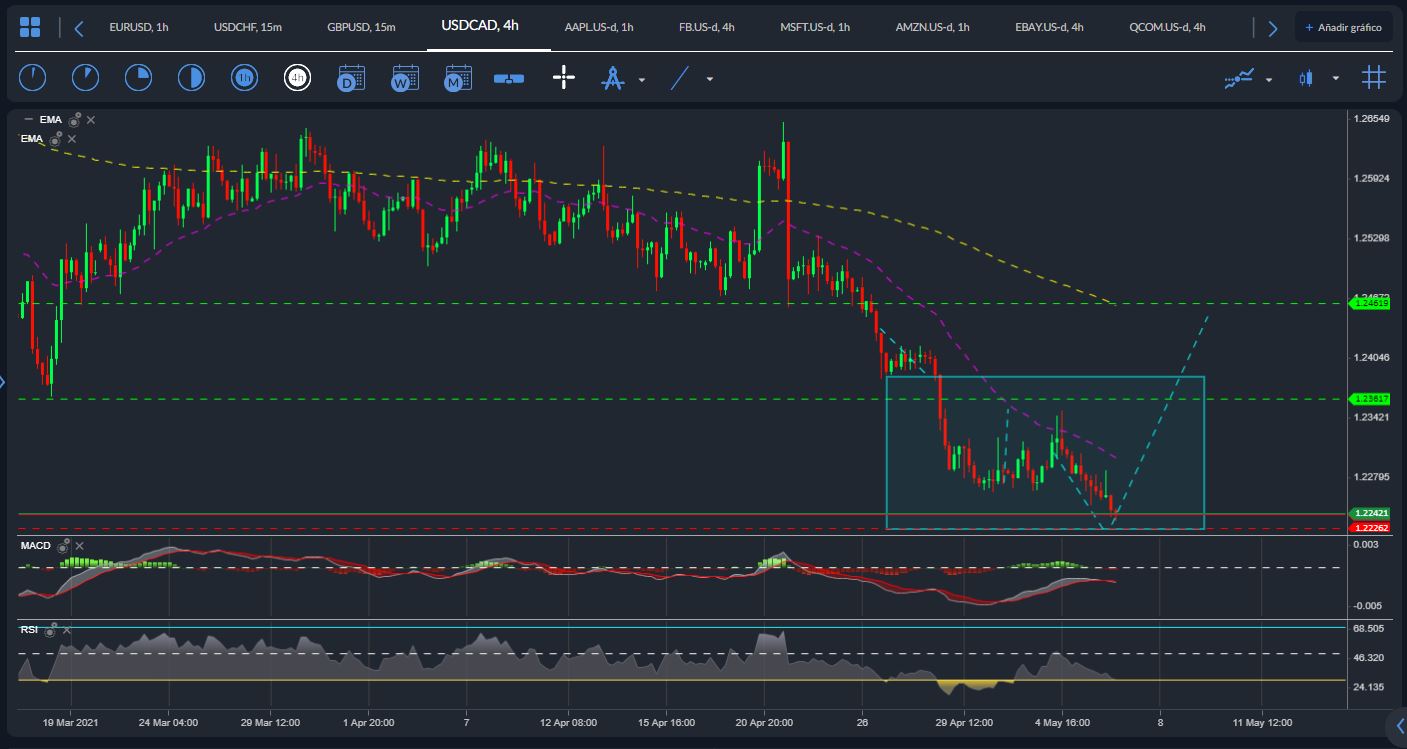
Task: Open settings gear for second EMA indicator
Action: [56, 139]
